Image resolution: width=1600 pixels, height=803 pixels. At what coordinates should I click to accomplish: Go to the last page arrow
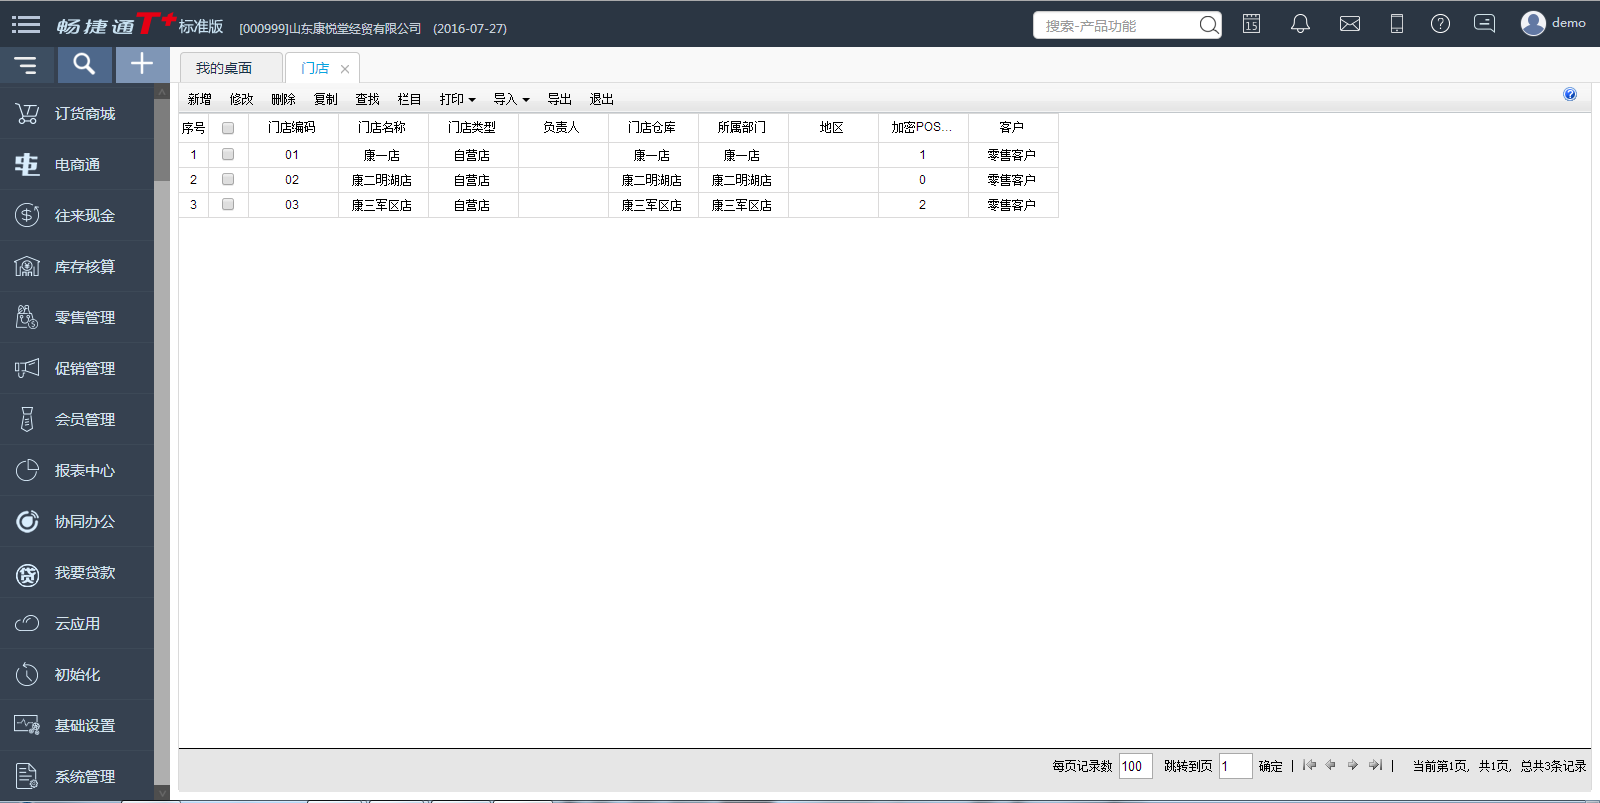tap(1375, 765)
